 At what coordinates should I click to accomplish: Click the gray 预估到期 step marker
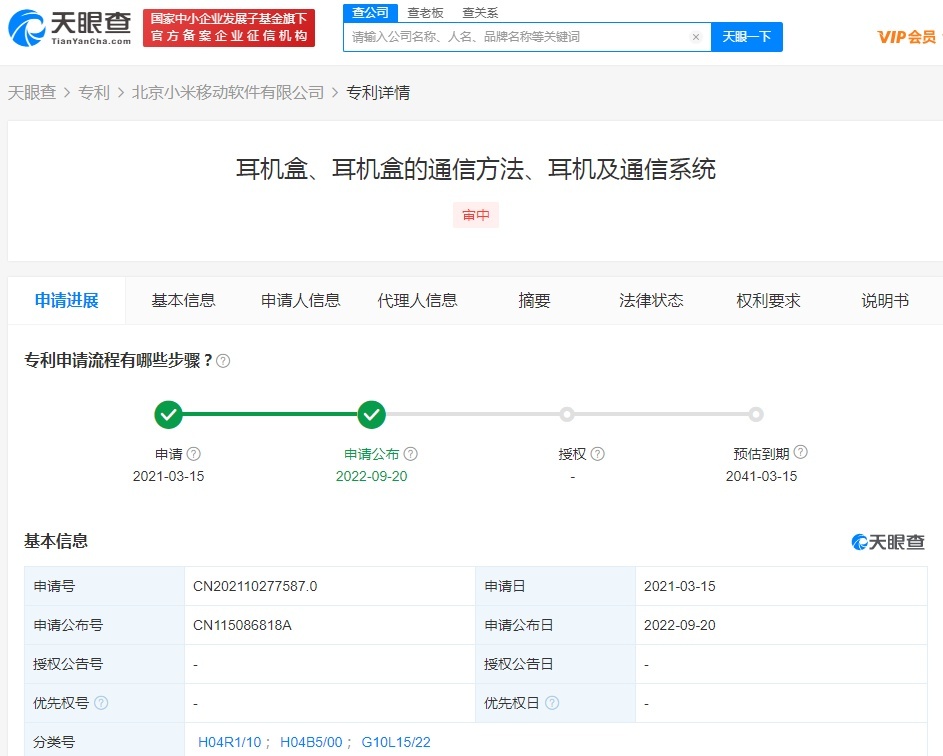756,414
